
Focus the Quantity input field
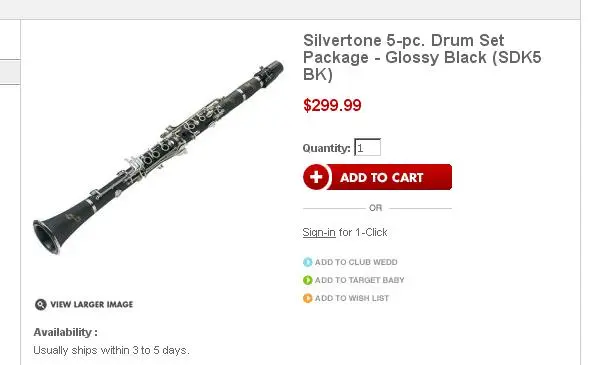[x=368, y=147]
